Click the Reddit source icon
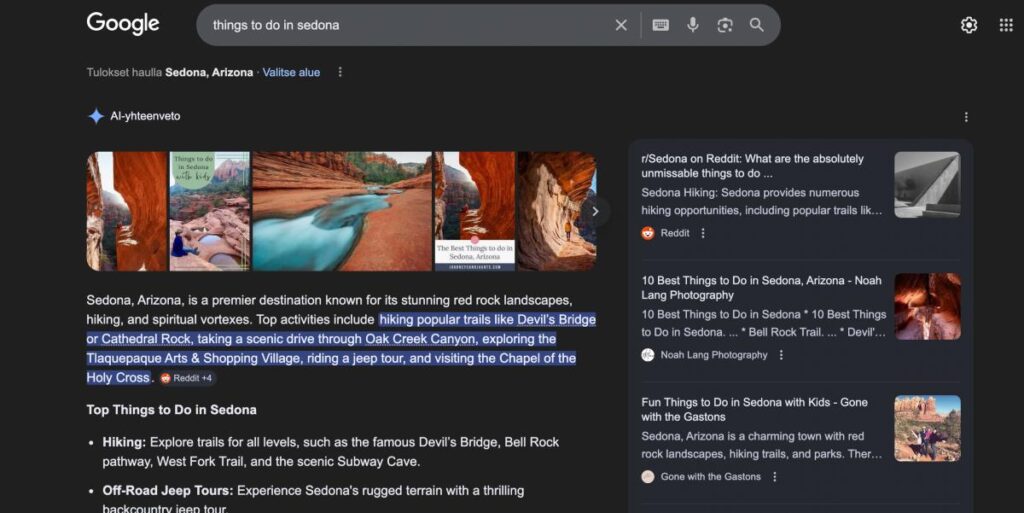1024x513 pixels. click(x=647, y=233)
